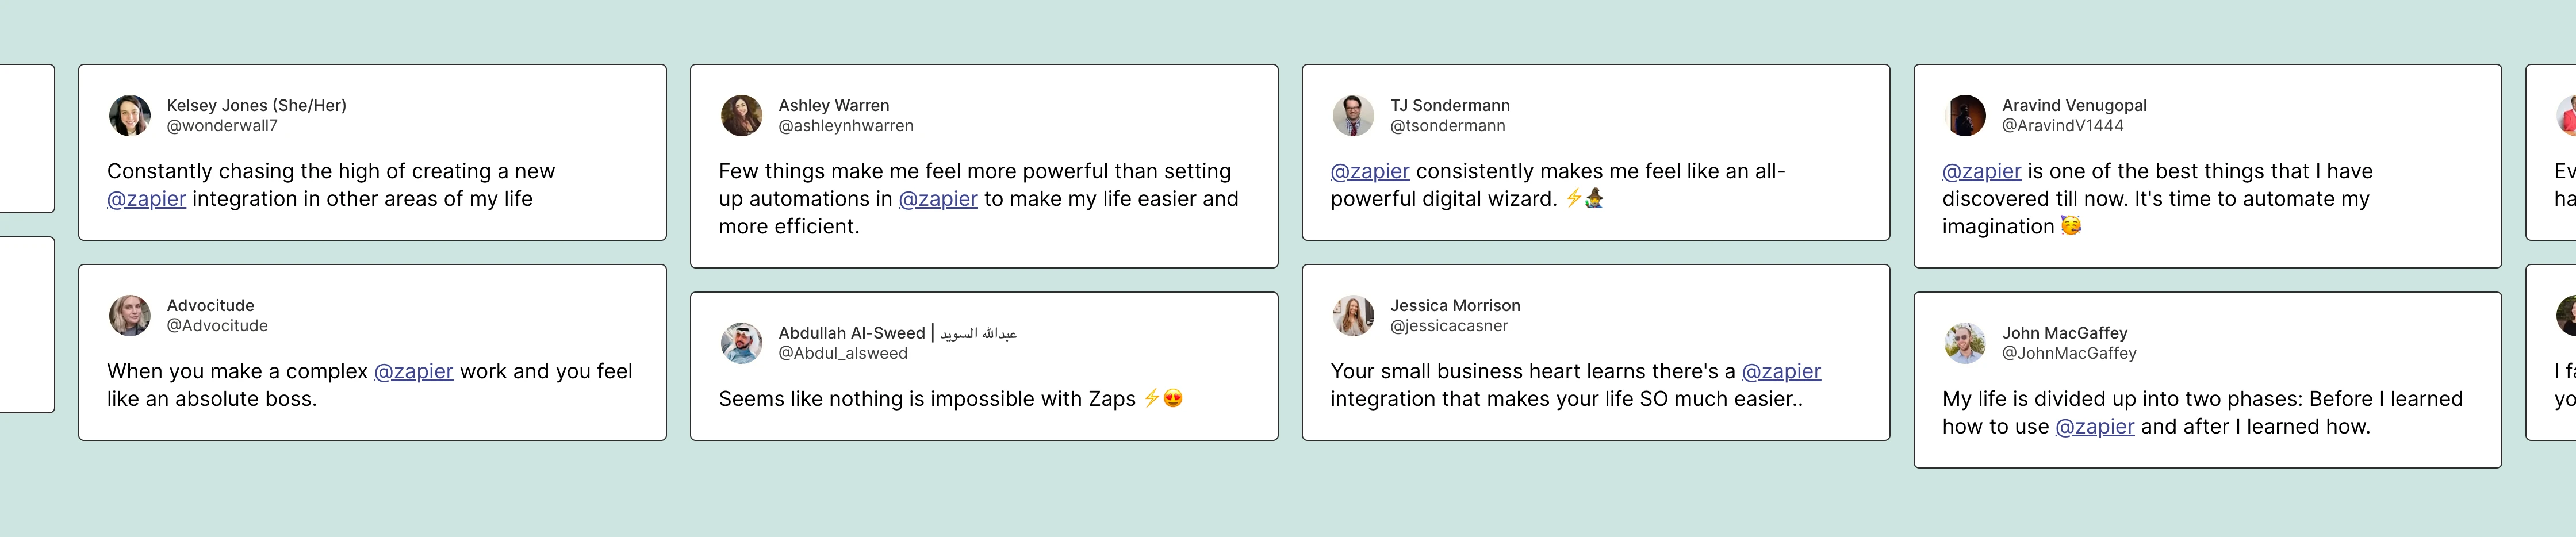Image resolution: width=2576 pixels, height=537 pixels.
Task: Open @zapier link in John MacGaffey's tweet
Action: click(x=2095, y=427)
